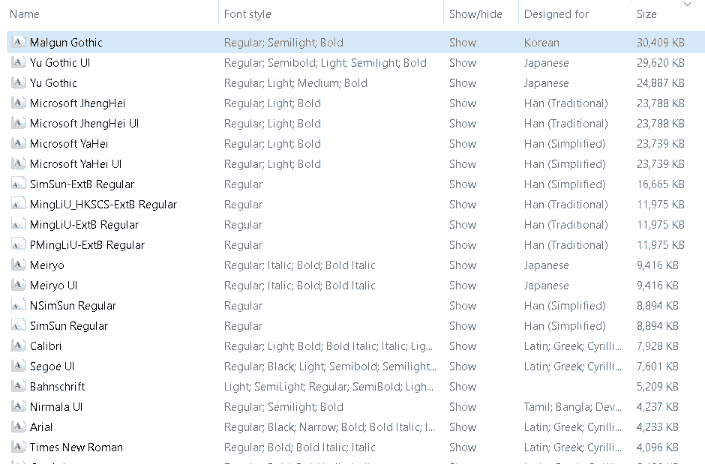705x464 pixels.
Task: Click 'Regular; Semibold; Light; Semilight; Bold' style cell
Action: pos(325,63)
